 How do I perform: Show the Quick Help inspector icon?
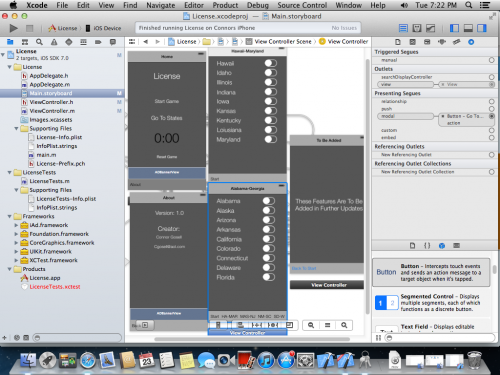pos(412,42)
